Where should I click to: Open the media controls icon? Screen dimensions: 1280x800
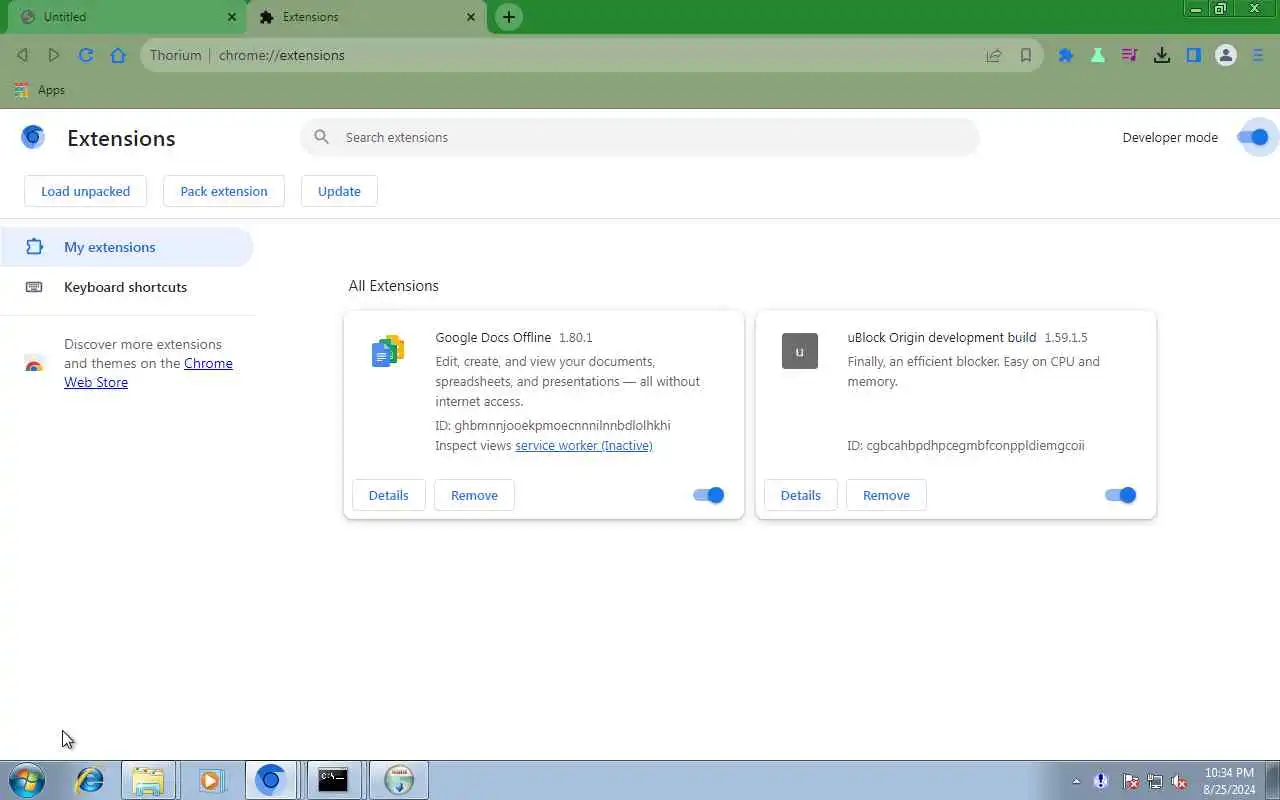(x=1130, y=55)
